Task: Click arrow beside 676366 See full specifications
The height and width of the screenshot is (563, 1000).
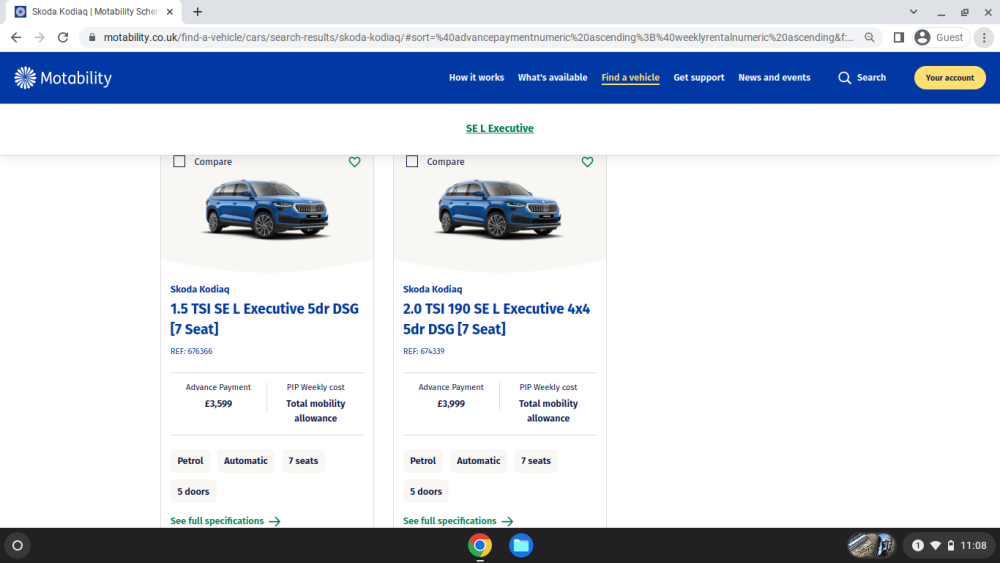Action: click(x=275, y=522)
